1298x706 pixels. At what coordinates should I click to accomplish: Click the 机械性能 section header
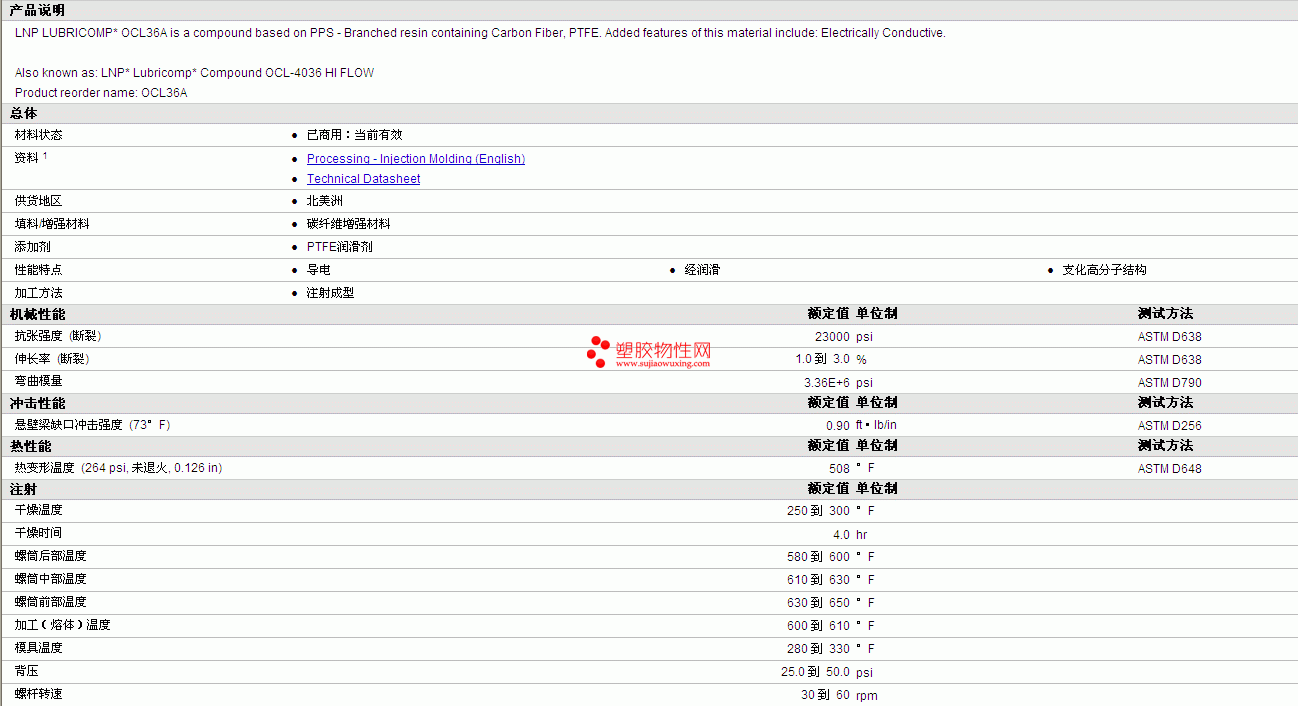pyautogui.click(x=37, y=314)
